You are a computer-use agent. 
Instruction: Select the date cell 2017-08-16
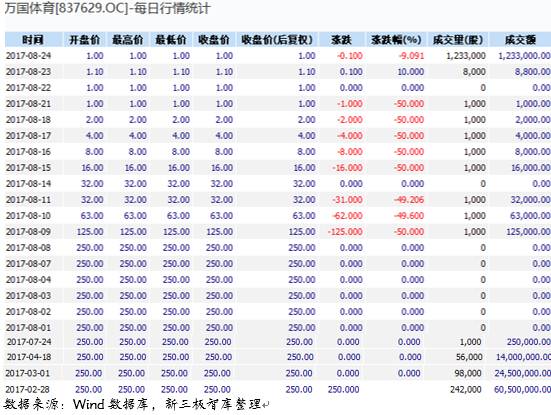pyautogui.click(x=28, y=151)
